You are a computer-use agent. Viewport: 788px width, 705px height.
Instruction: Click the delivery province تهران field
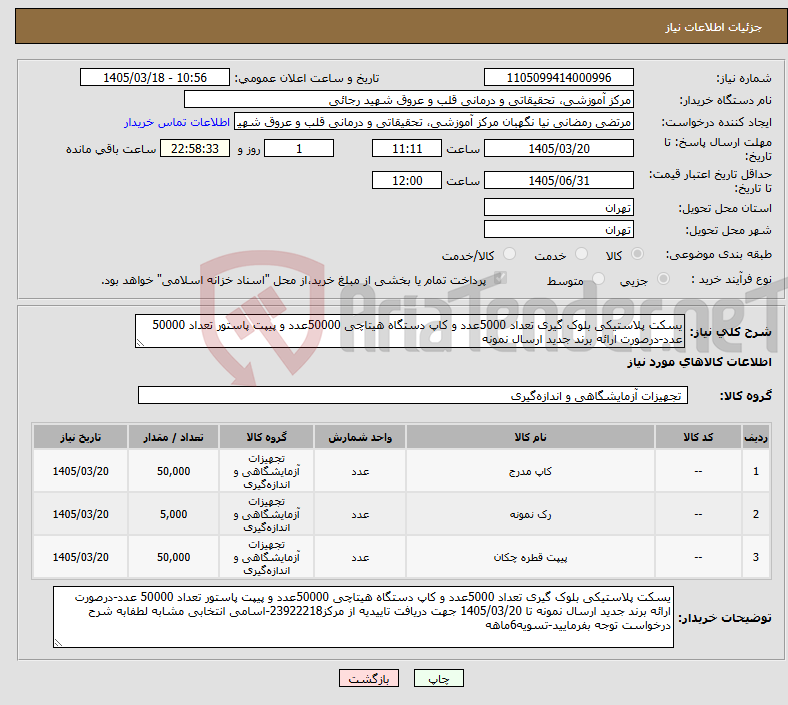[558, 207]
